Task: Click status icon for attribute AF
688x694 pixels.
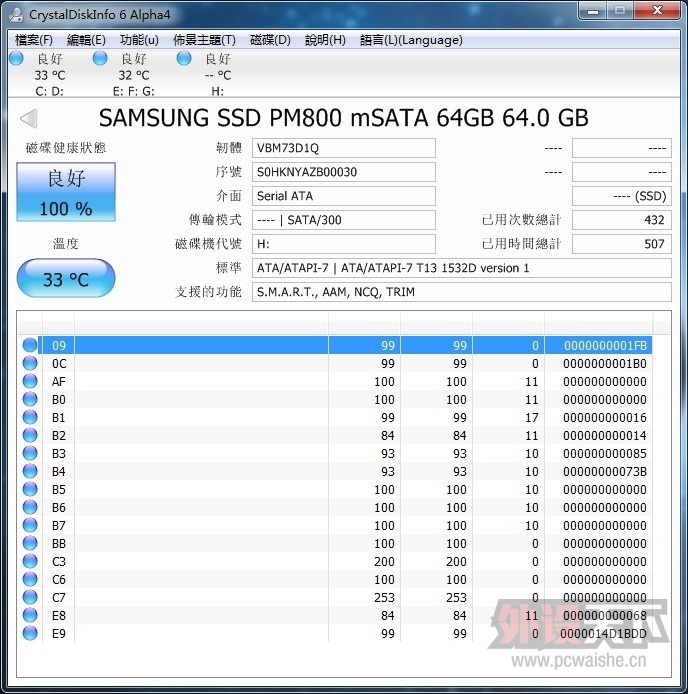Action: coord(30,381)
